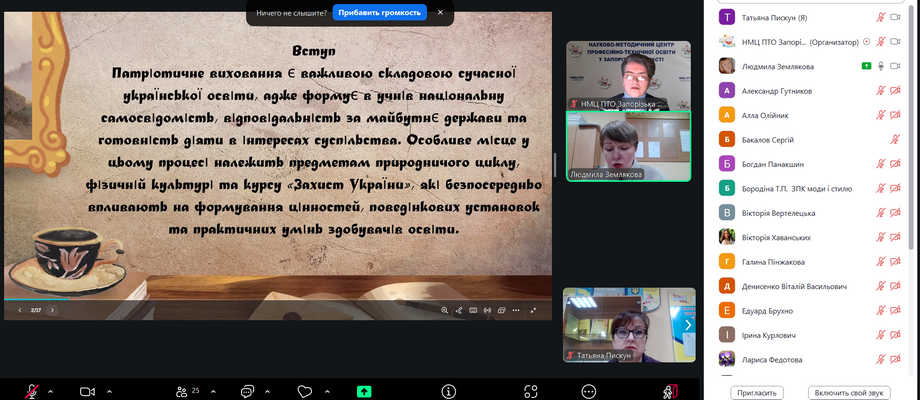
Task: Unmute the microphone in bottom toolbar
Action: click(x=32, y=391)
